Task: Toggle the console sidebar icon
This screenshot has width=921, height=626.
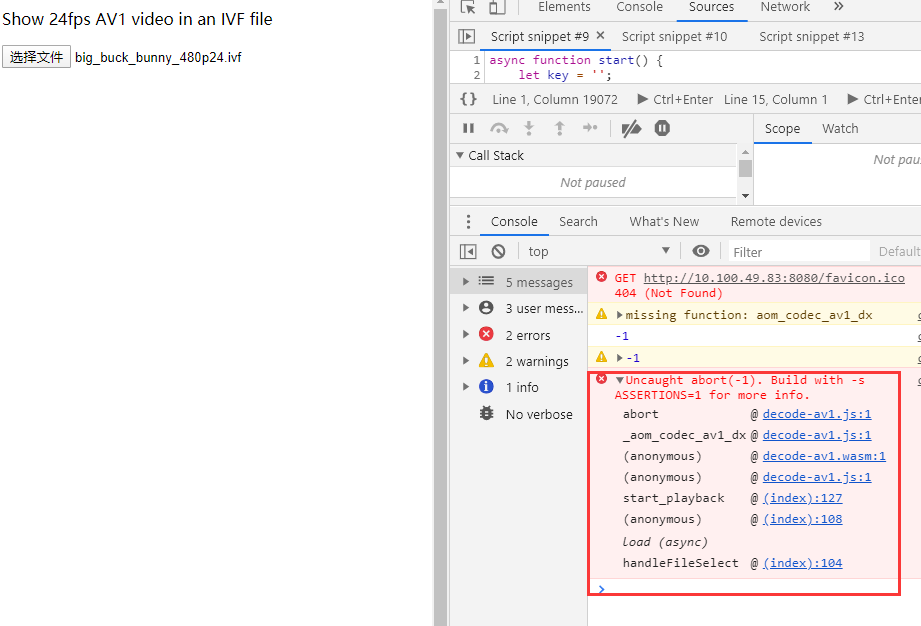Action: pos(468,251)
